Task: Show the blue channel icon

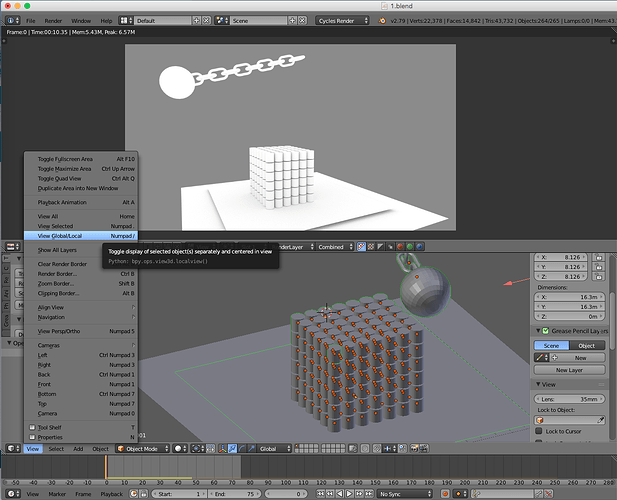Action: (419, 247)
